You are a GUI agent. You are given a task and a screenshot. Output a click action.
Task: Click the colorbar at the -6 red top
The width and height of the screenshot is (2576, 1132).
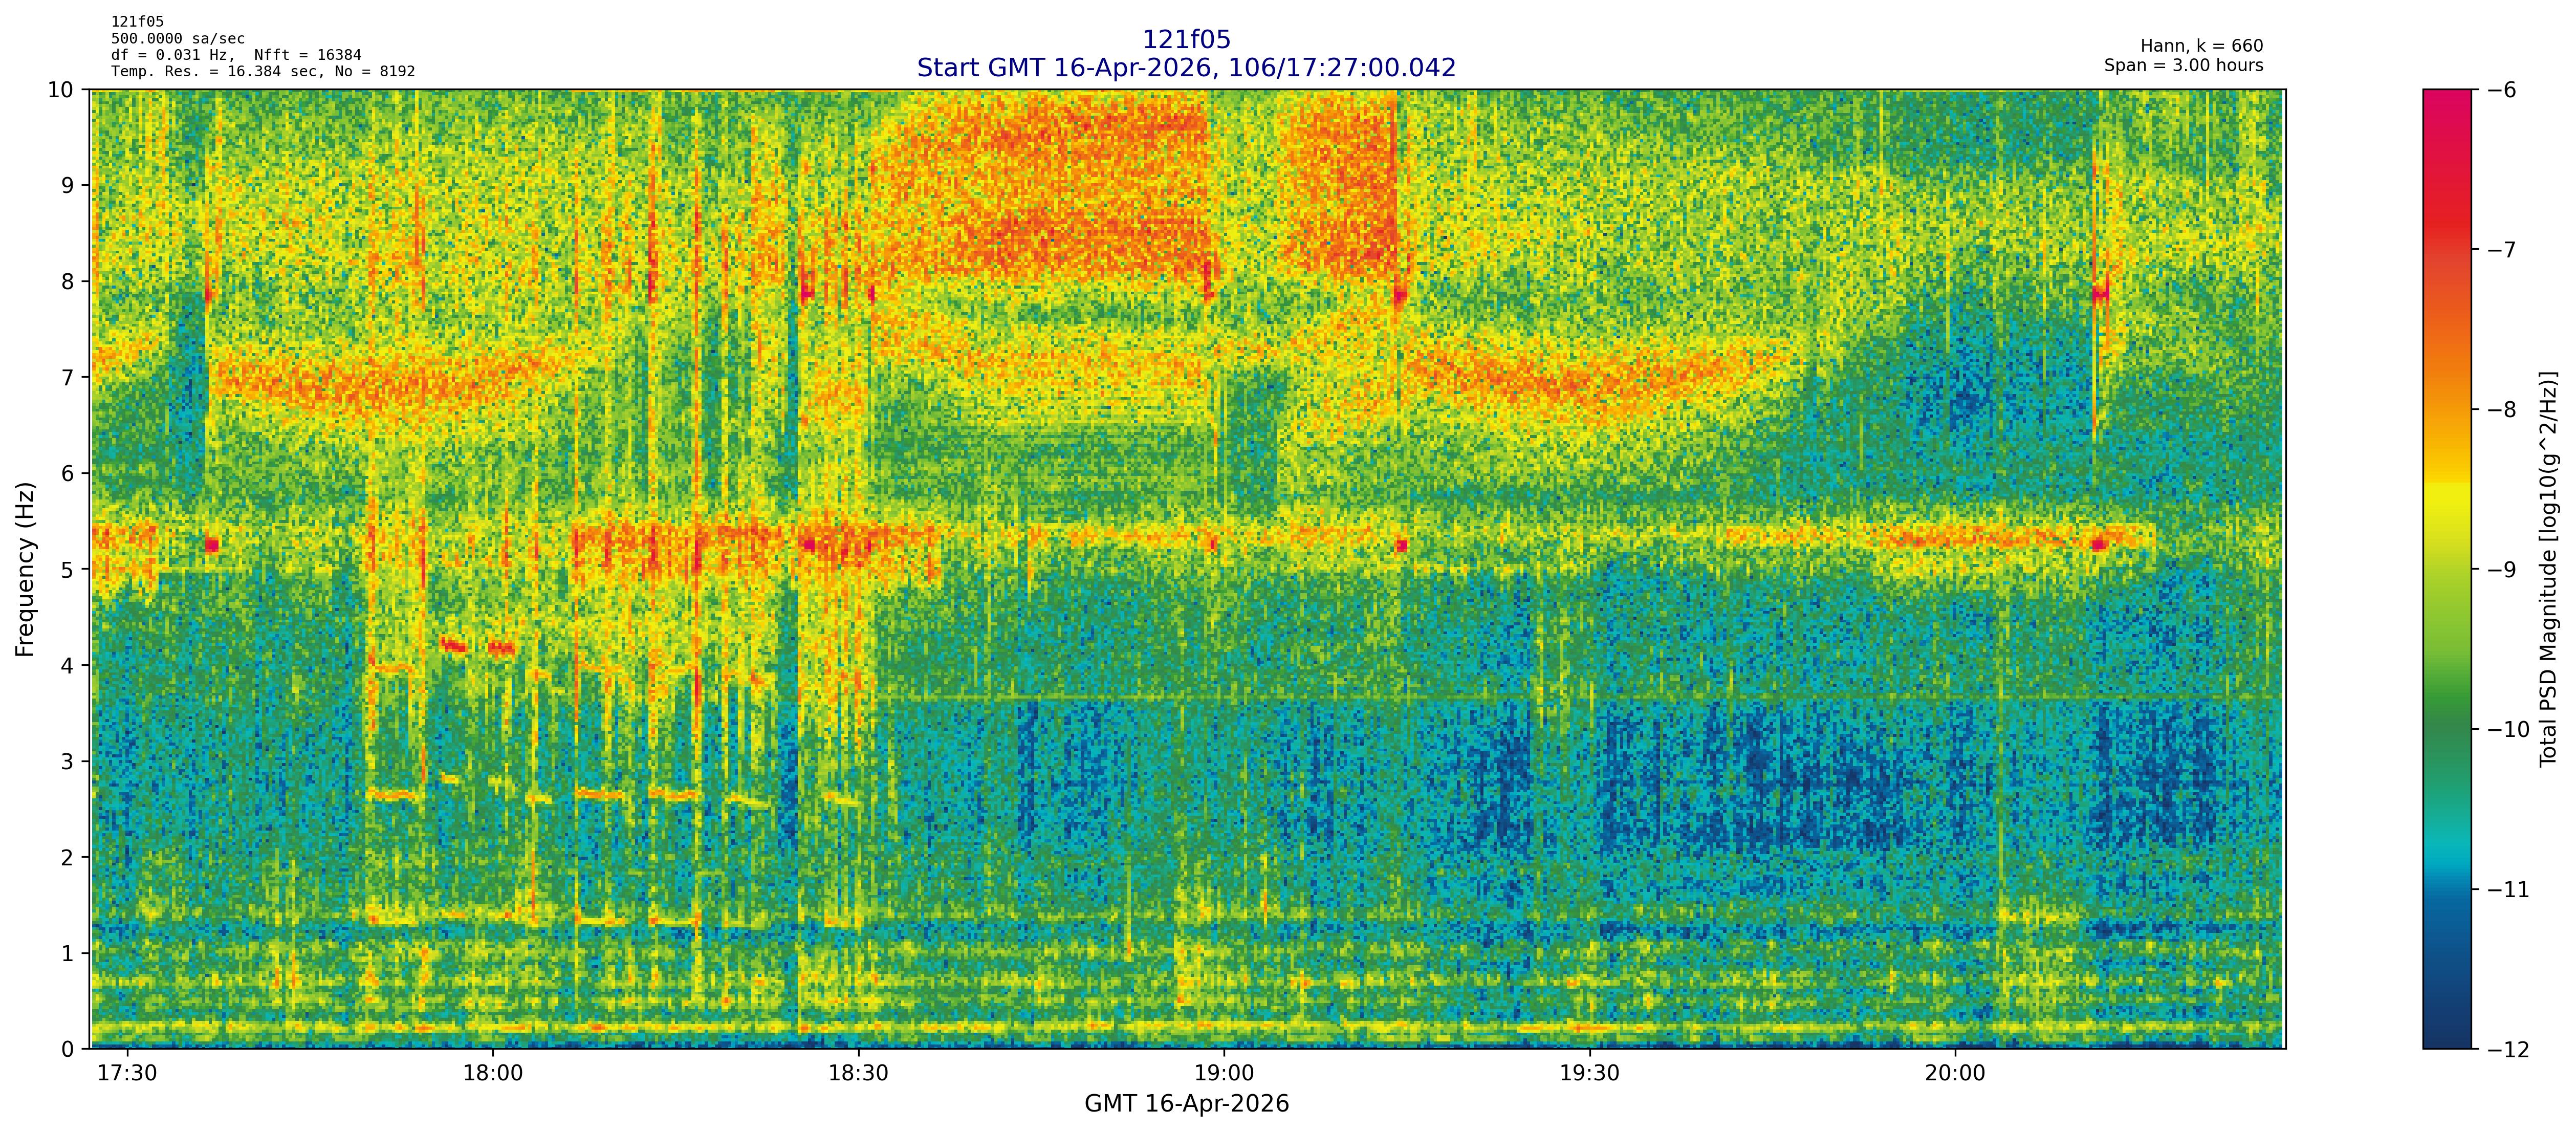point(2446,96)
